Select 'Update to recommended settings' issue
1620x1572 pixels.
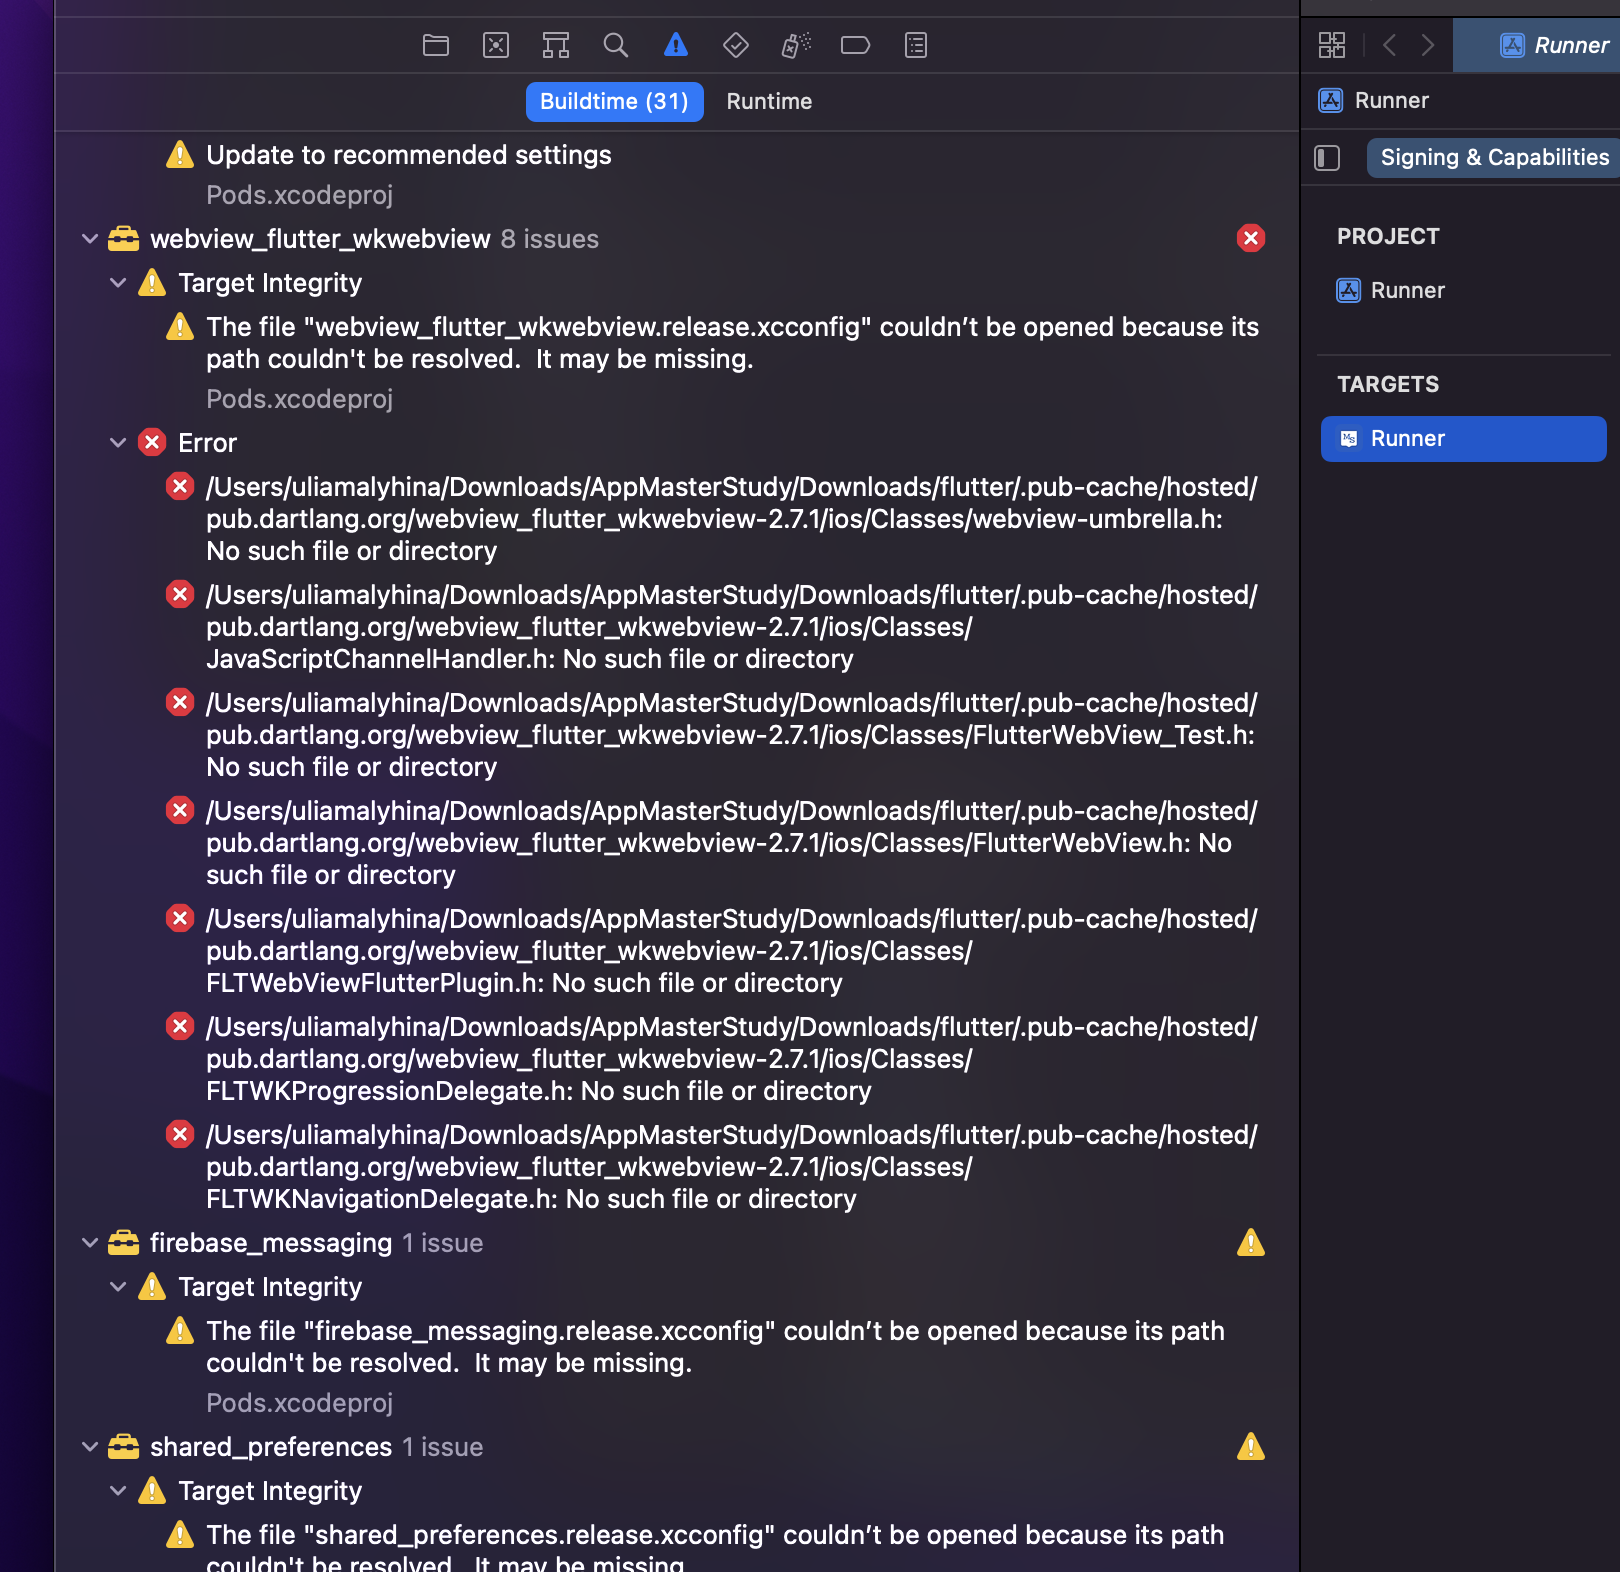pyautogui.click(x=408, y=155)
